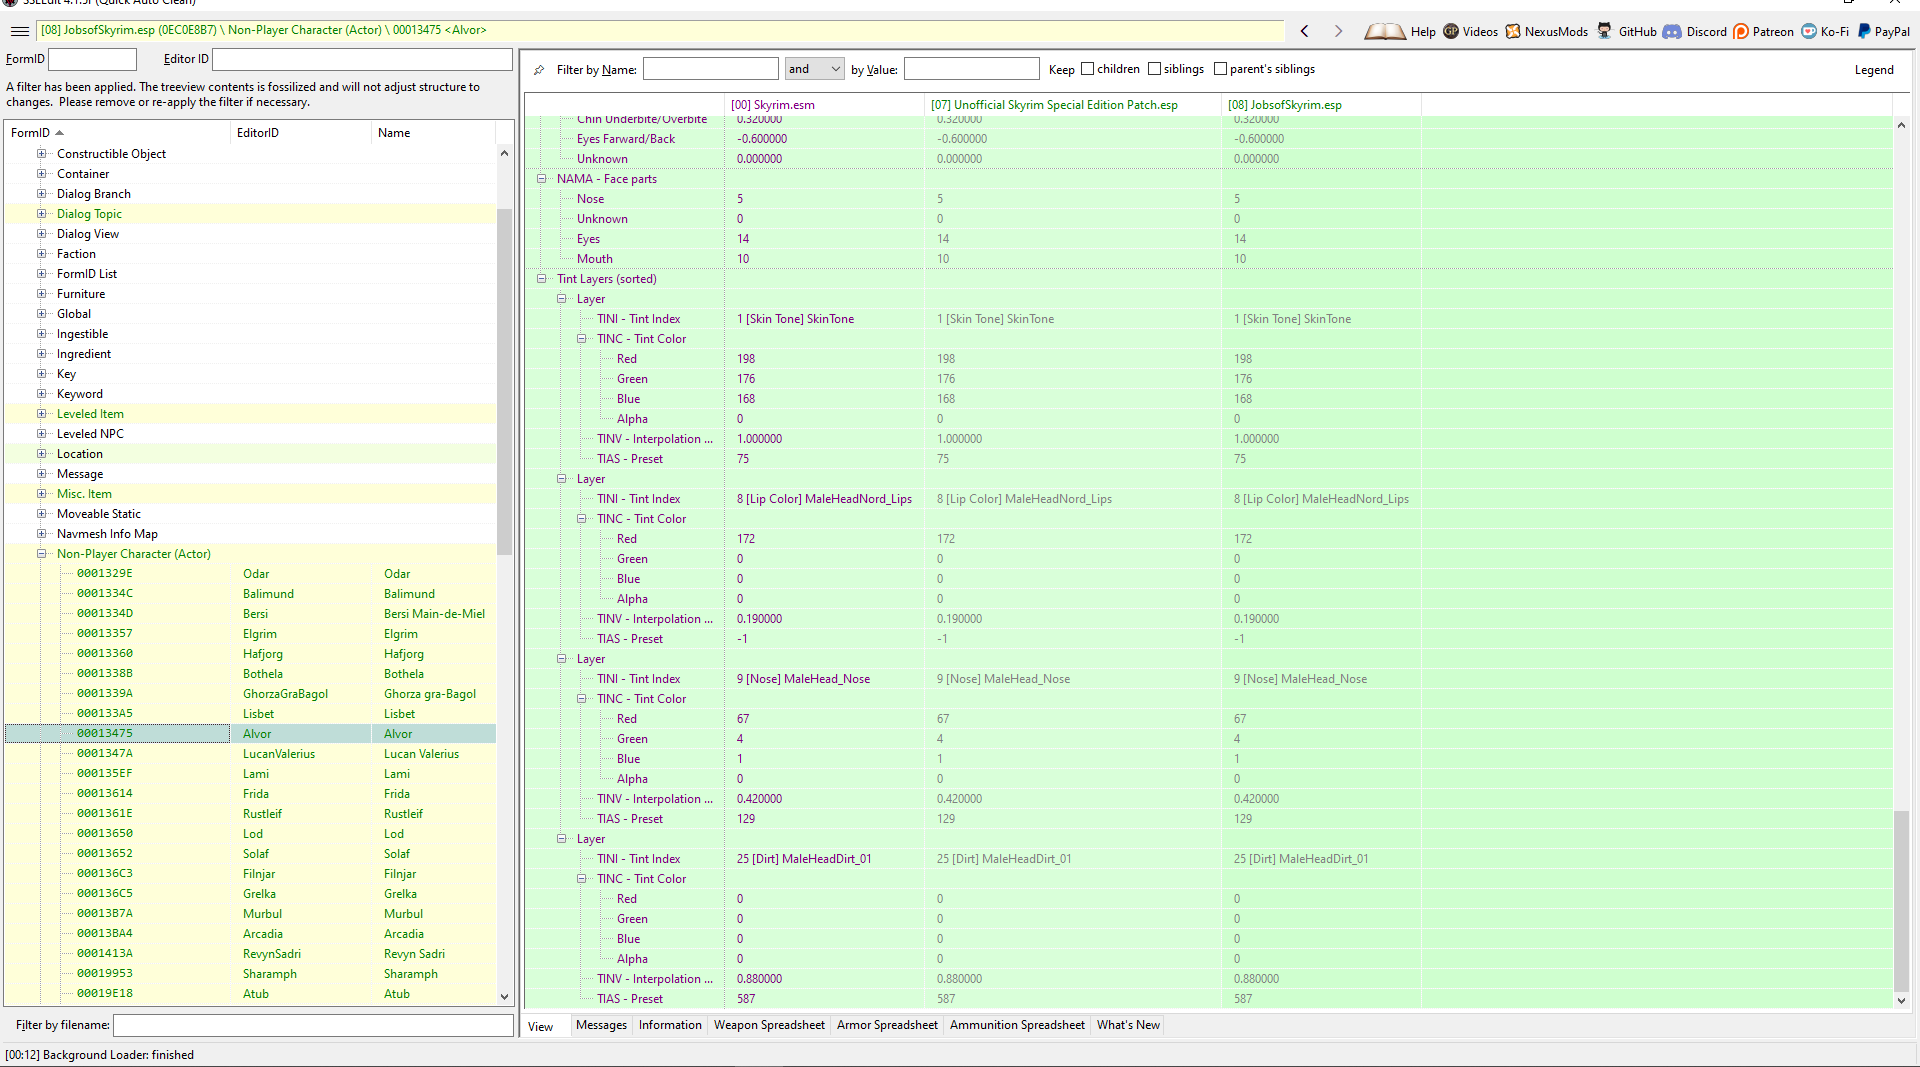Select the Eyes Farward/Back row label

626,139
